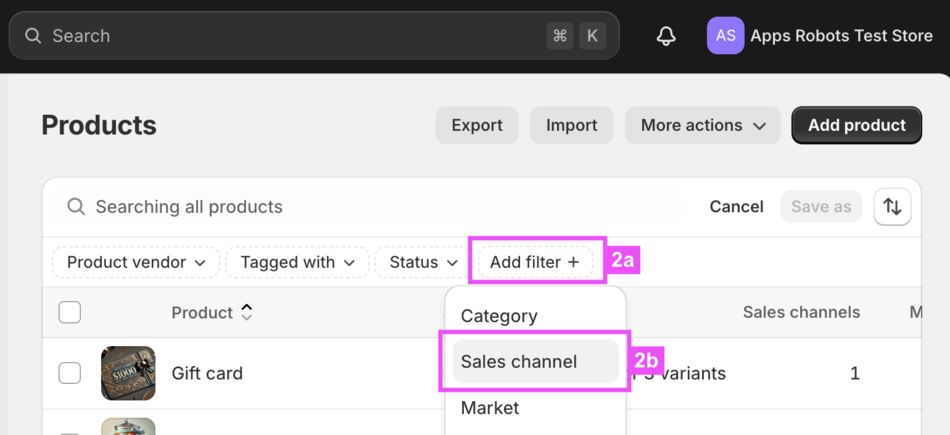Check the Gift card row checkbox

point(70,373)
